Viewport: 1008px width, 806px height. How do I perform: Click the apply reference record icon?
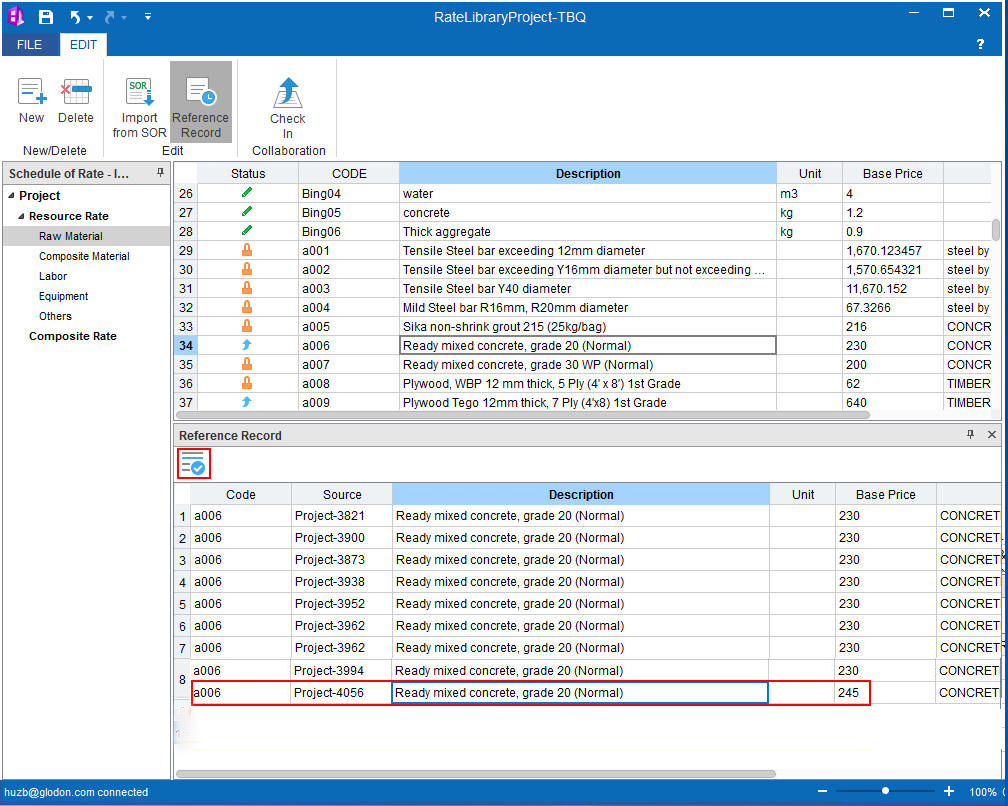point(194,463)
